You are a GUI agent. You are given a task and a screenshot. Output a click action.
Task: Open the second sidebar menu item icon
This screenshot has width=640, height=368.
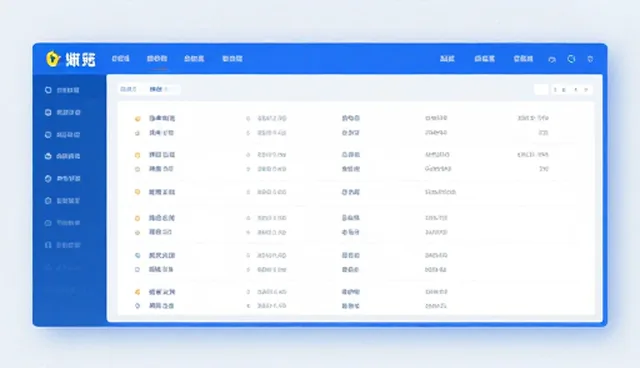[48, 112]
